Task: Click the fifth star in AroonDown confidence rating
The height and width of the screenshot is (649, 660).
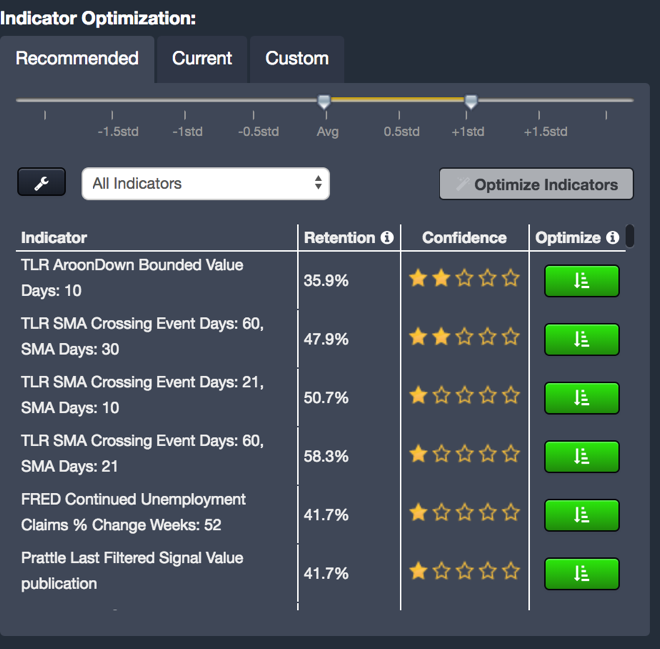Action: coord(511,279)
